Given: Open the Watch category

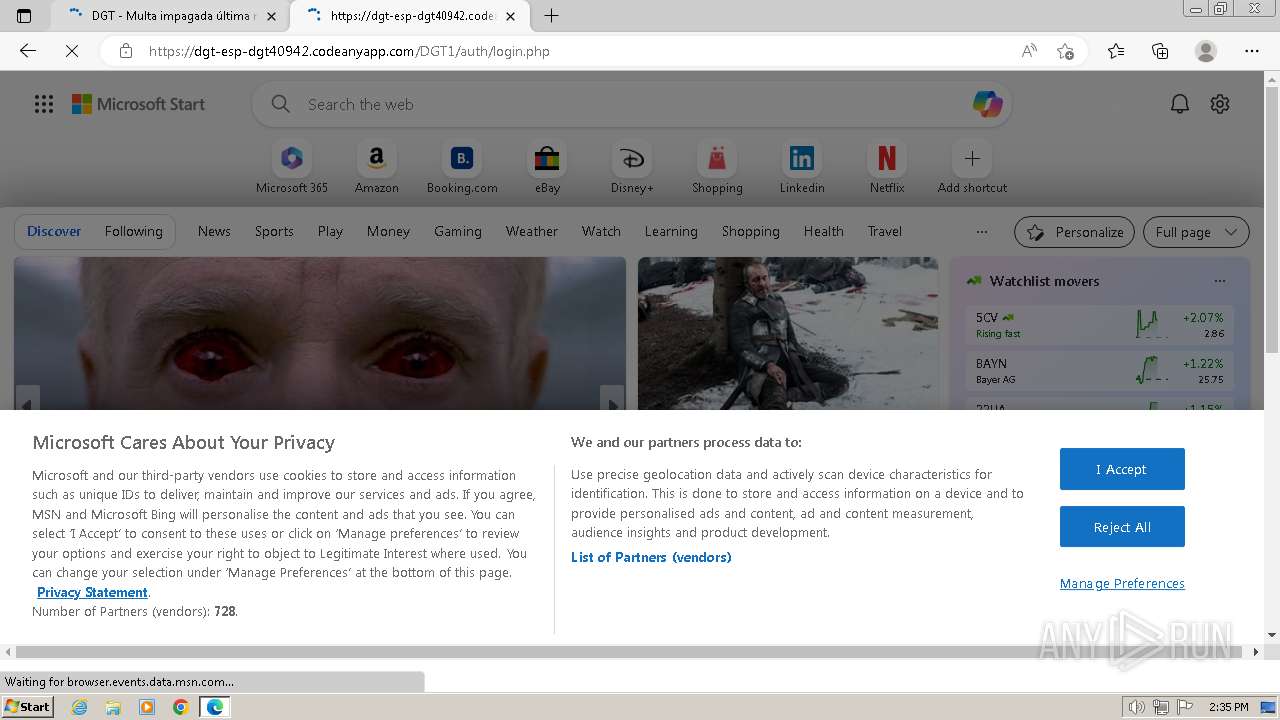Looking at the screenshot, I should (601, 231).
